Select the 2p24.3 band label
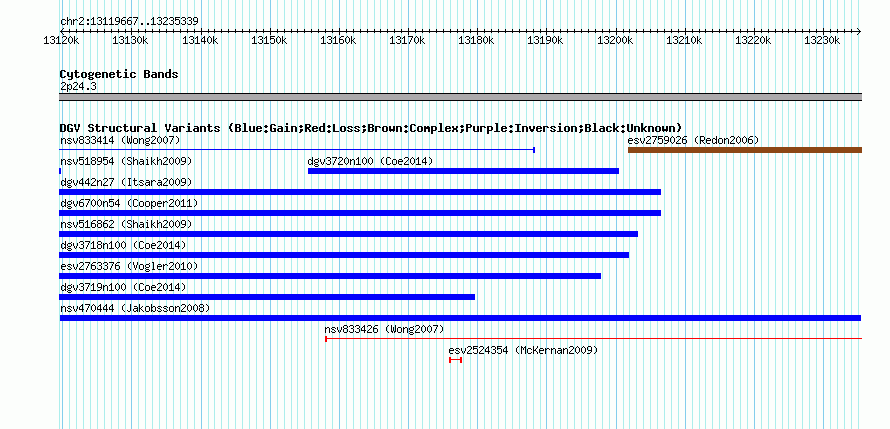This screenshot has height=429, width=890. (x=78, y=86)
